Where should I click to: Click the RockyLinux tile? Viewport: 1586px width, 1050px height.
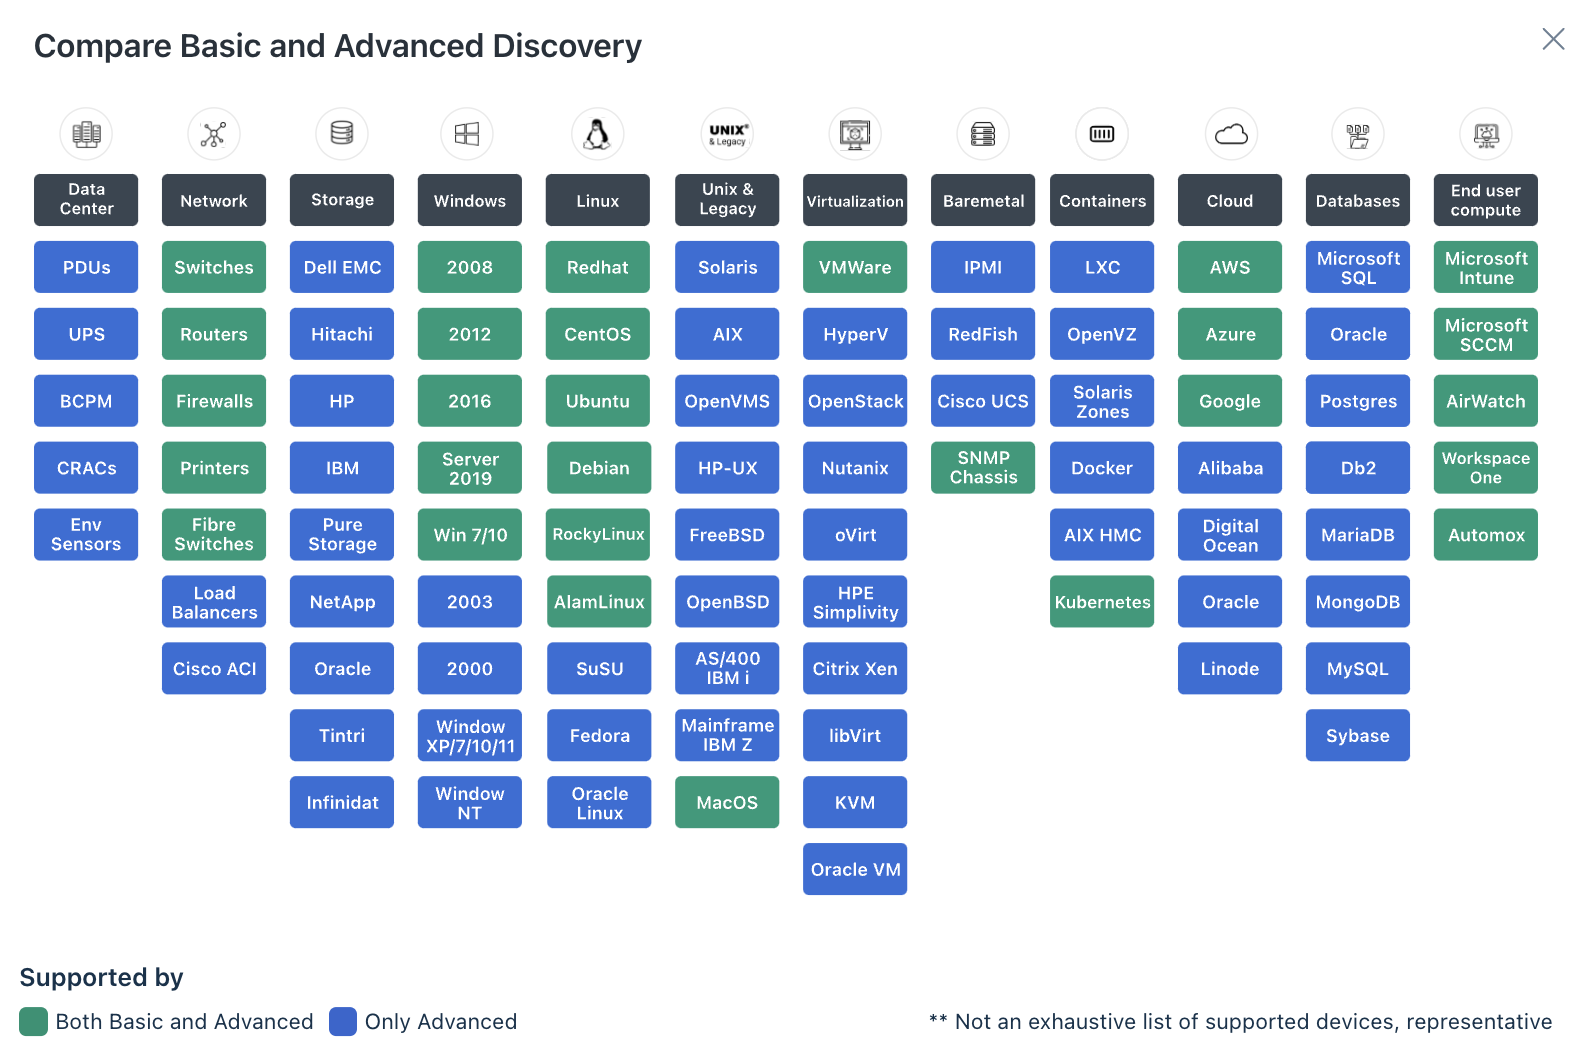[599, 535]
